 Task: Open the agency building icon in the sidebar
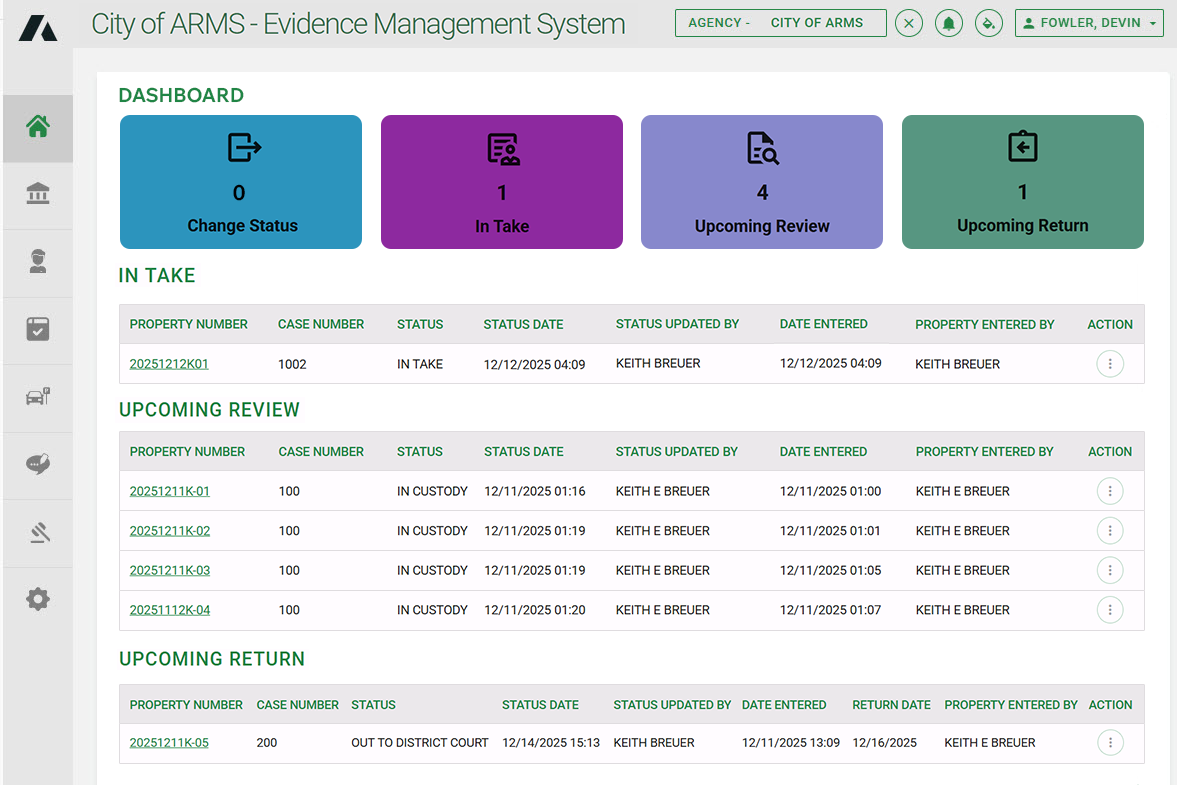[x=37, y=194]
